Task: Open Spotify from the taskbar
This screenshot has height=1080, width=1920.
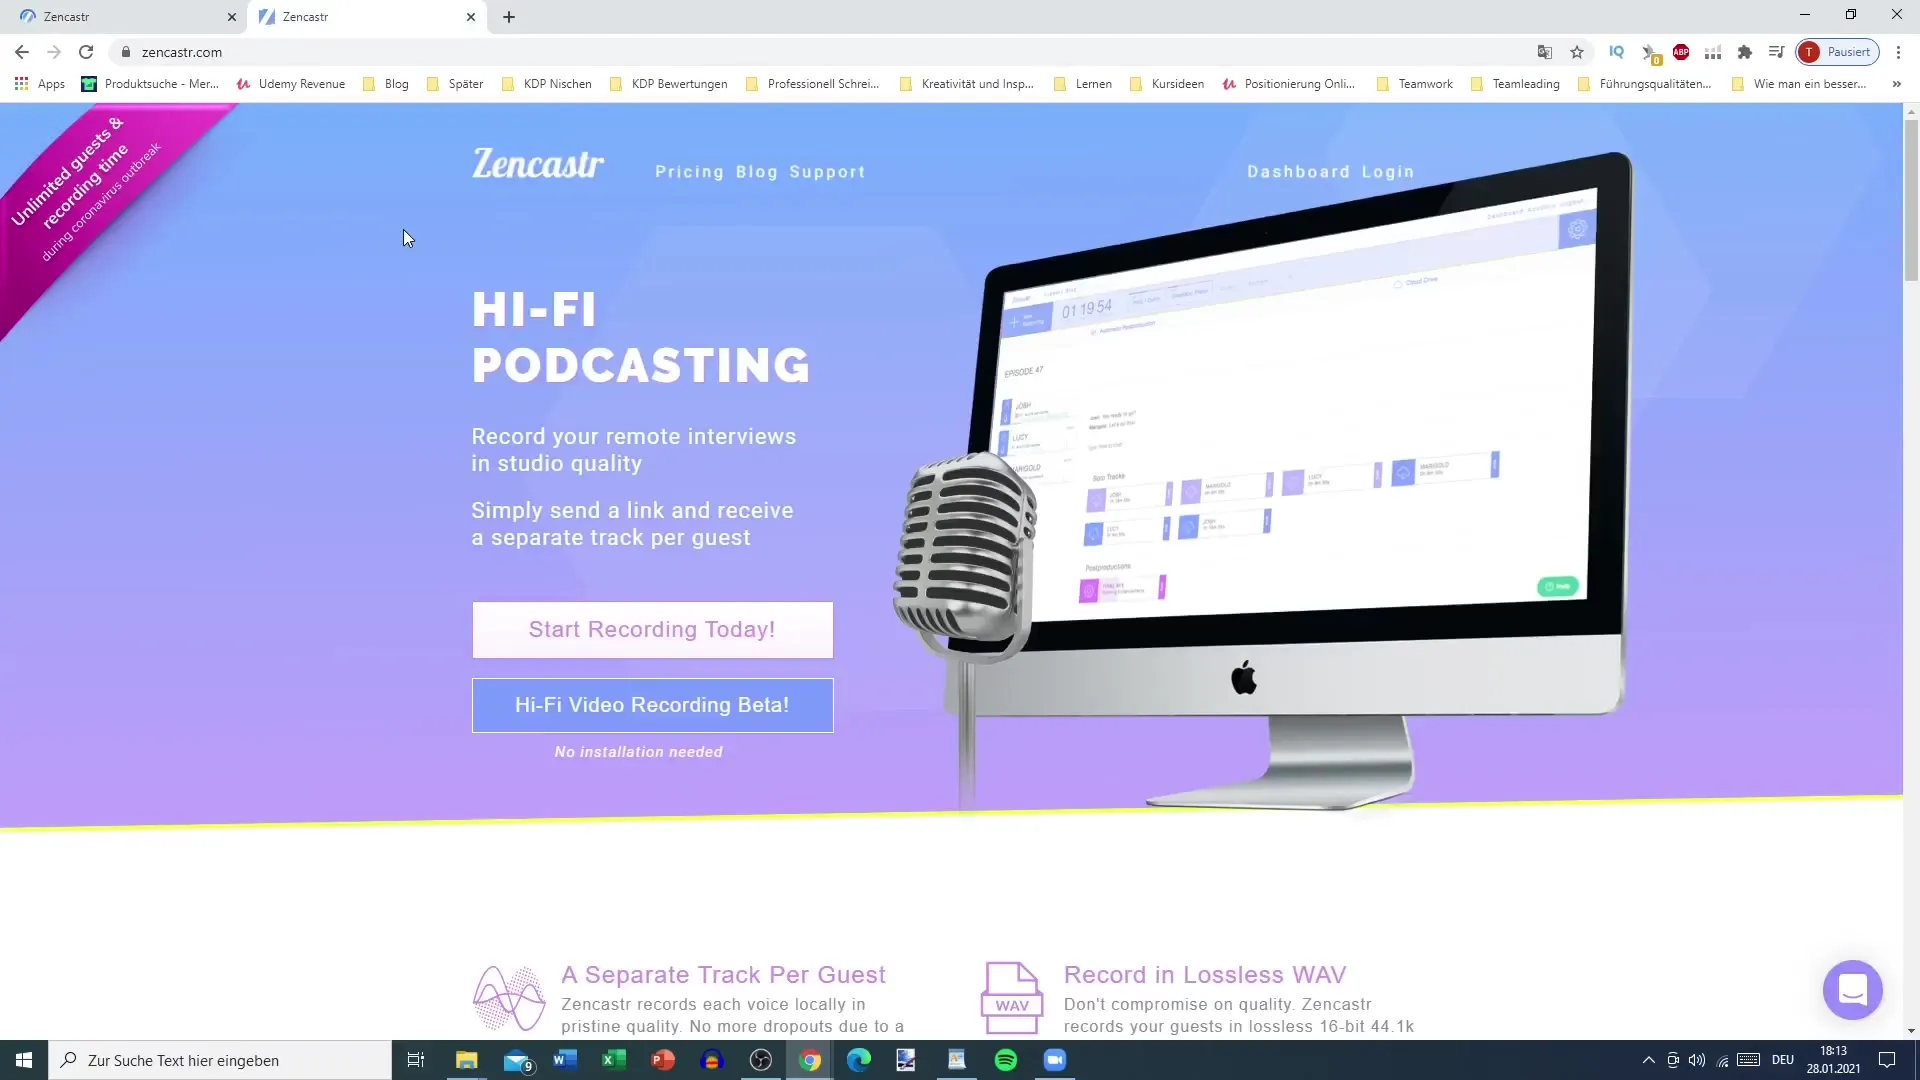Action: point(1006,1060)
